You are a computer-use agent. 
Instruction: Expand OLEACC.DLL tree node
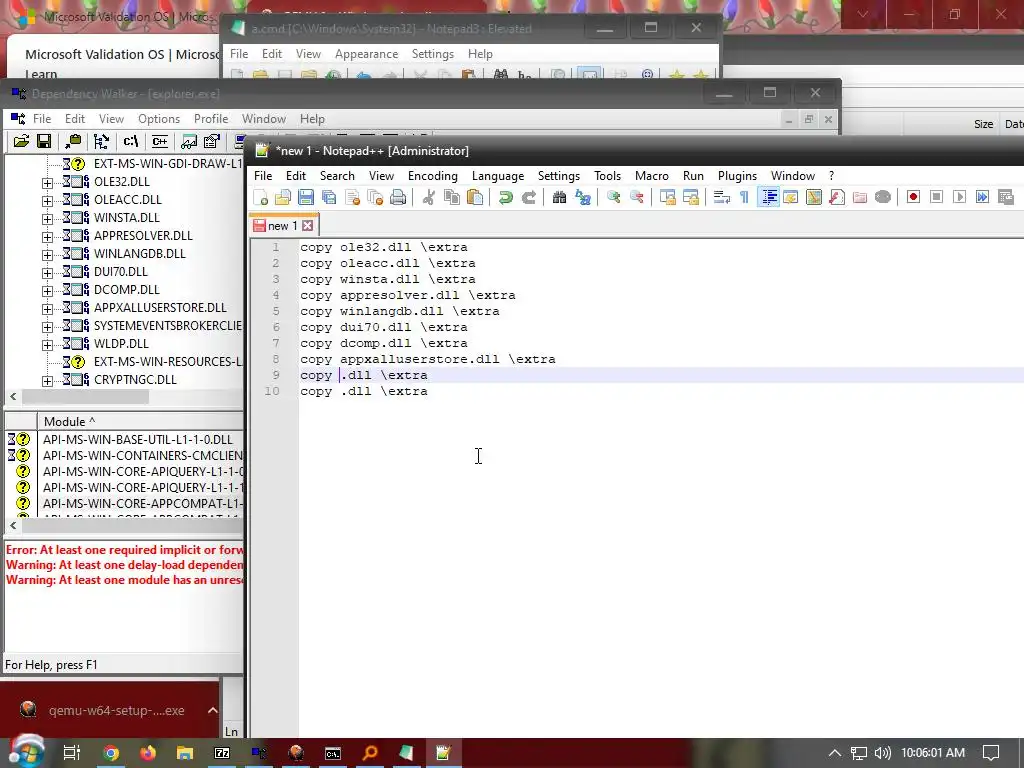47,201
